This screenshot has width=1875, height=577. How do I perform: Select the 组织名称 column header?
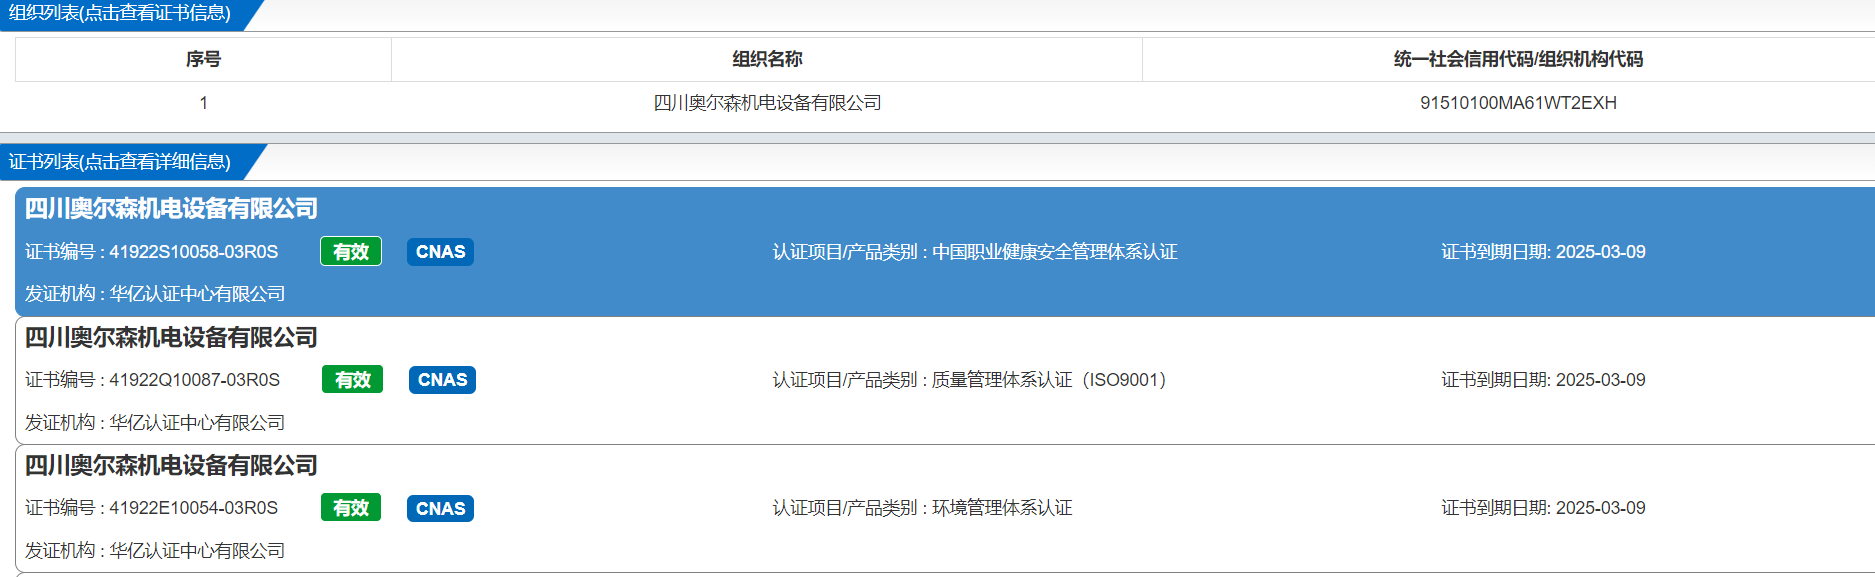[767, 60]
